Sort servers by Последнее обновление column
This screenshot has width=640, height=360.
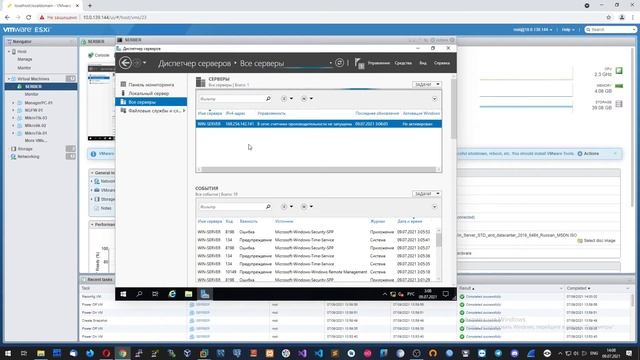(x=377, y=113)
